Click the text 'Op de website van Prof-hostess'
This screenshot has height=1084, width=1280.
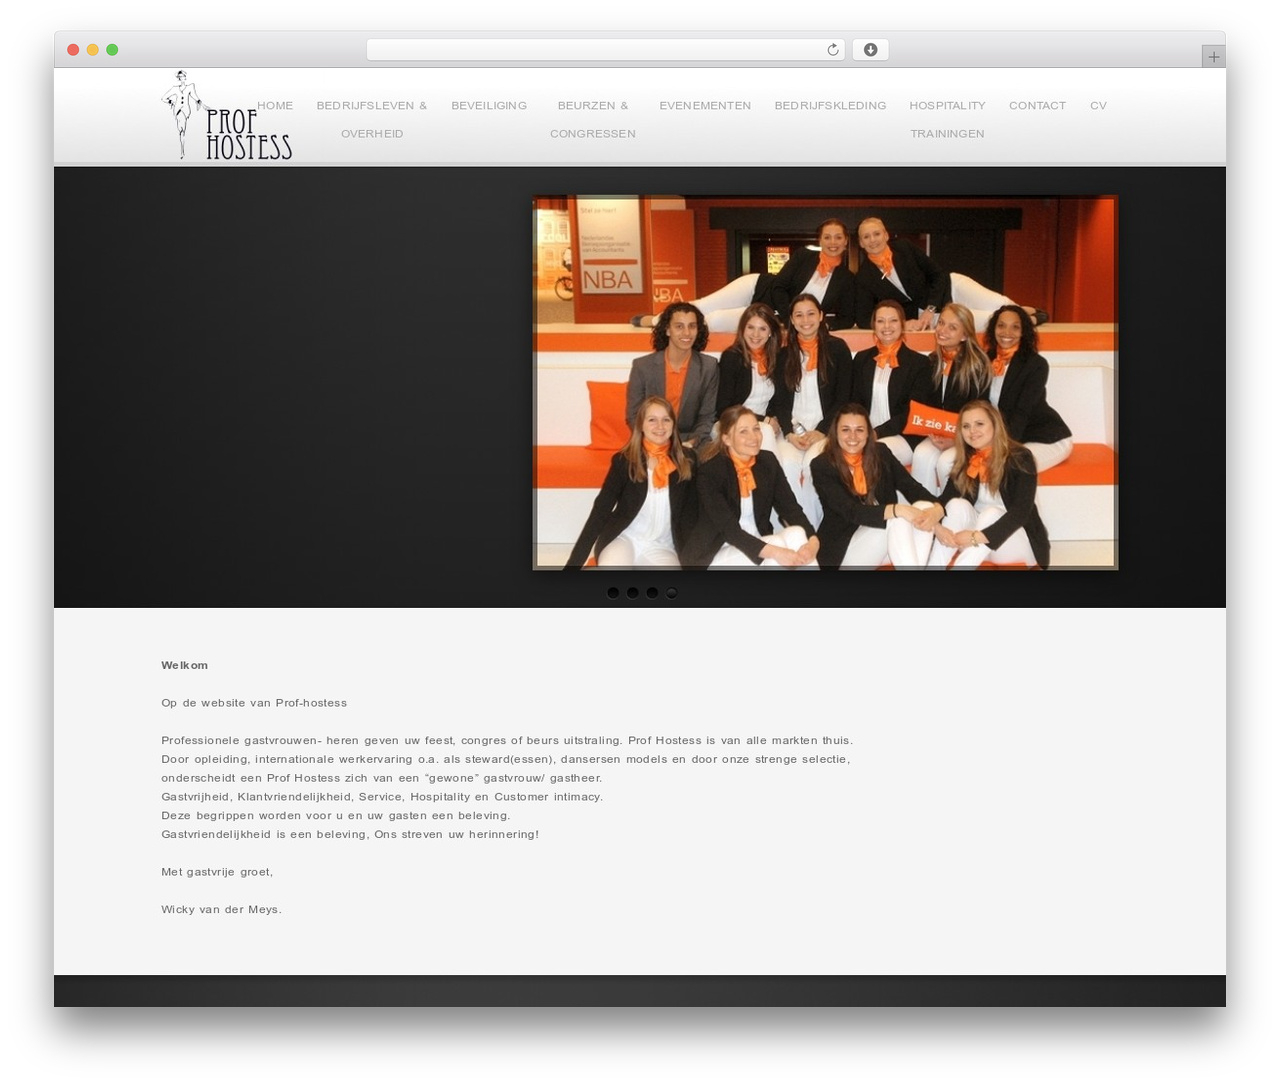254,703
